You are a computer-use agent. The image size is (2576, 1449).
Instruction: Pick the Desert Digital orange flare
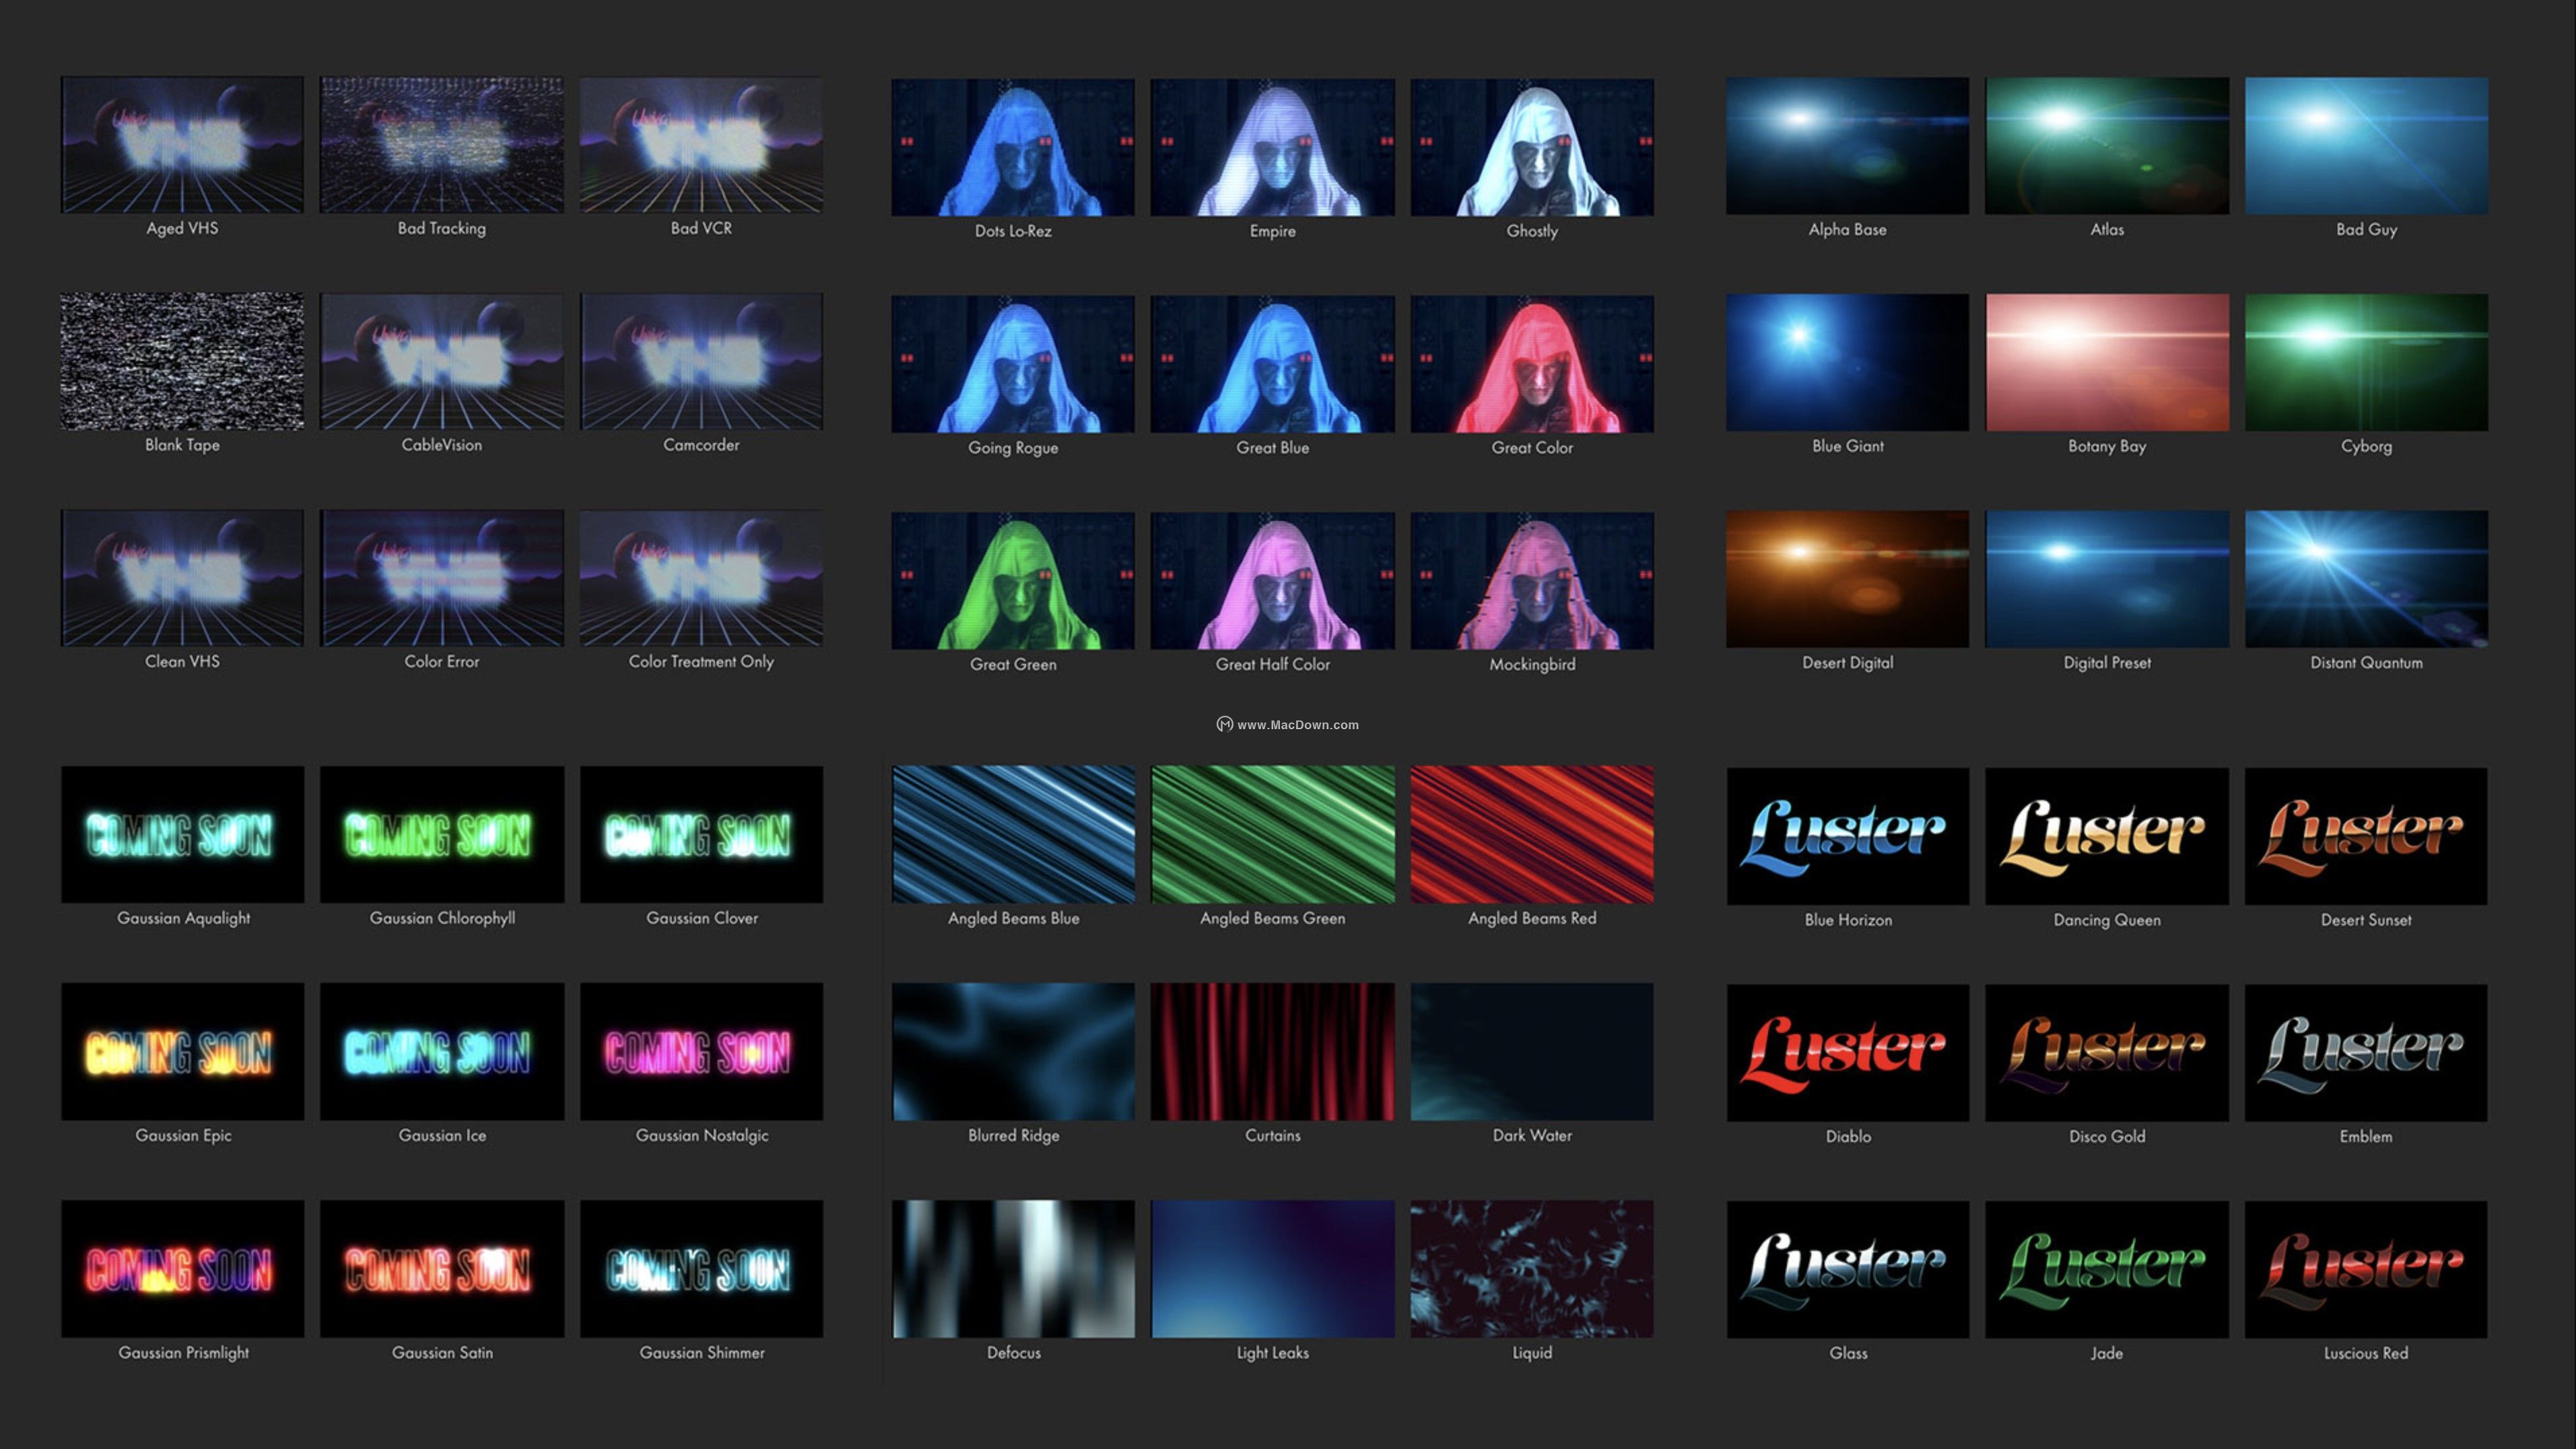1847,579
